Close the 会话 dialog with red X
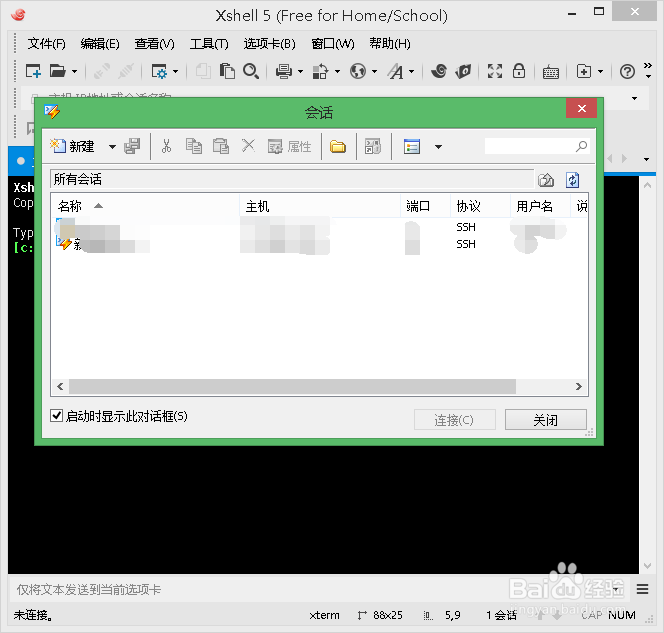Viewport: 664px width, 633px height. (x=581, y=109)
